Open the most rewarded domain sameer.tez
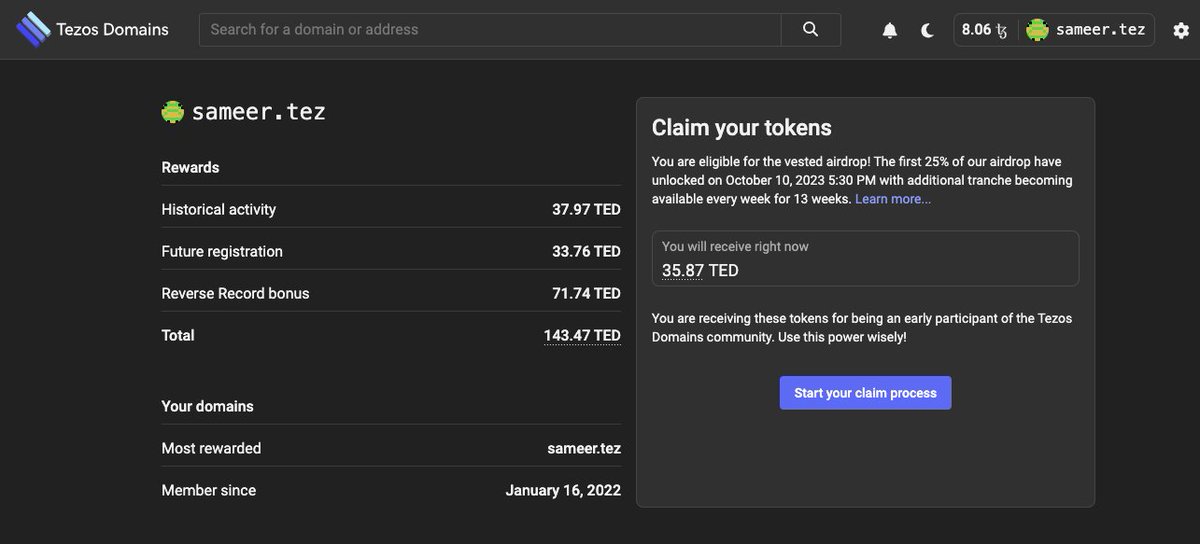The width and height of the screenshot is (1200, 544). 584,448
